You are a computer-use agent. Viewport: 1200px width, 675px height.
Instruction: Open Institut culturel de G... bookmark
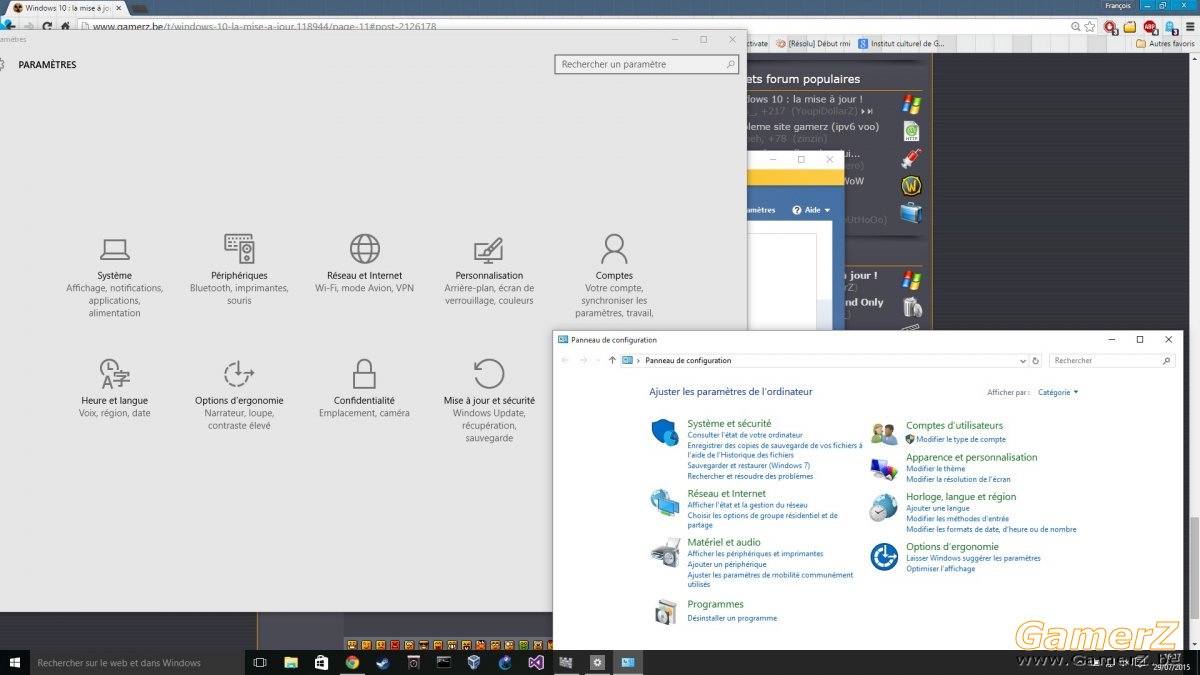click(x=900, y=43)
